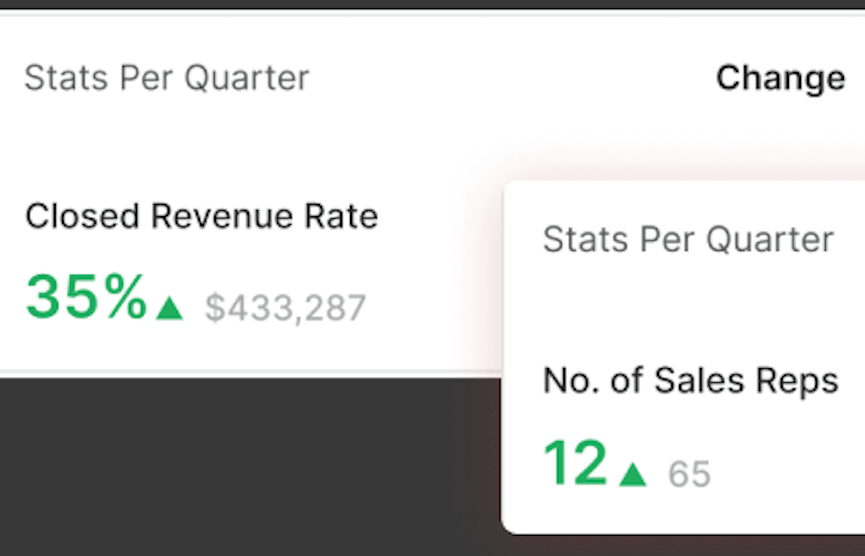This screenshot has height=556, width=865.
Task: Click the Change column header
Action: point(780,78)
